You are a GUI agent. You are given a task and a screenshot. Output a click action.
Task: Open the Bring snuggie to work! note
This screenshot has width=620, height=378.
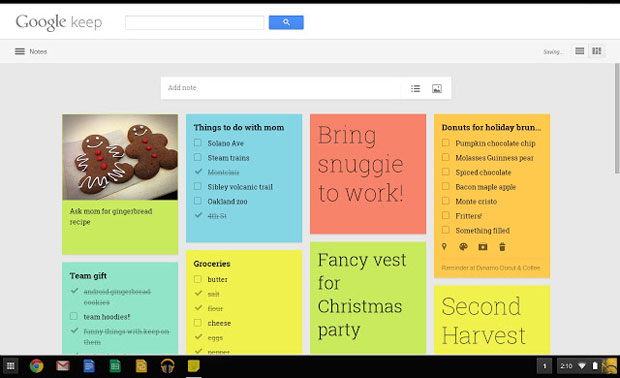tap(368, 174)
